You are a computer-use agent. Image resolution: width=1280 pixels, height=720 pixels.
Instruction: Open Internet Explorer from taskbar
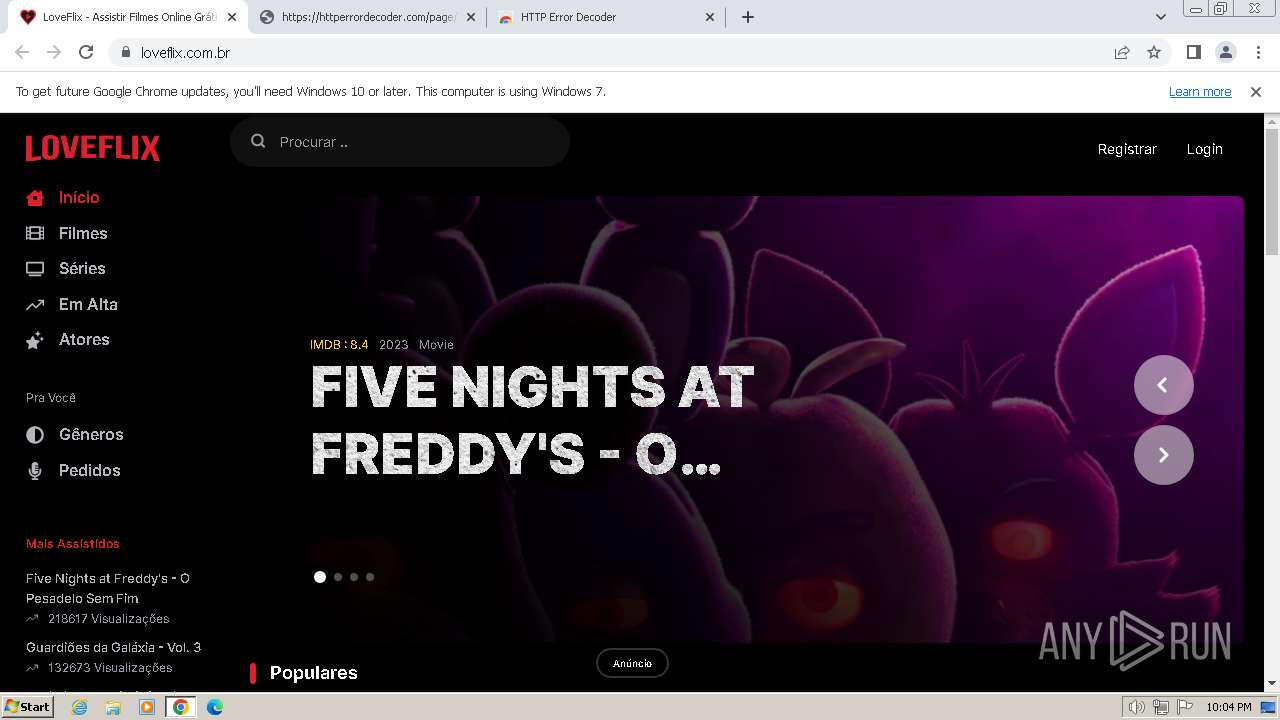(x=79, y=707)
